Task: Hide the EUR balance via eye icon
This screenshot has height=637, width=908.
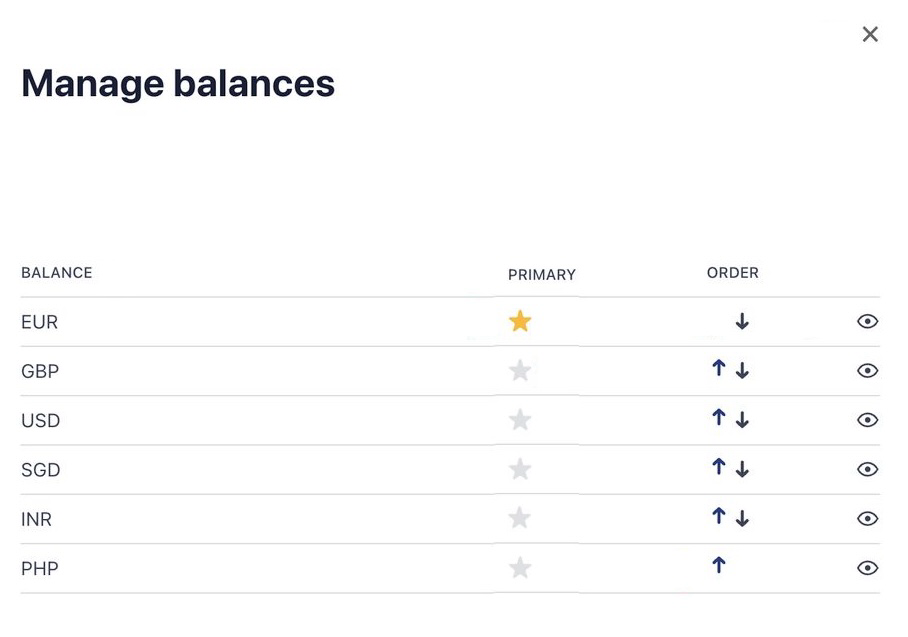Action: click(x=868, y=322)
